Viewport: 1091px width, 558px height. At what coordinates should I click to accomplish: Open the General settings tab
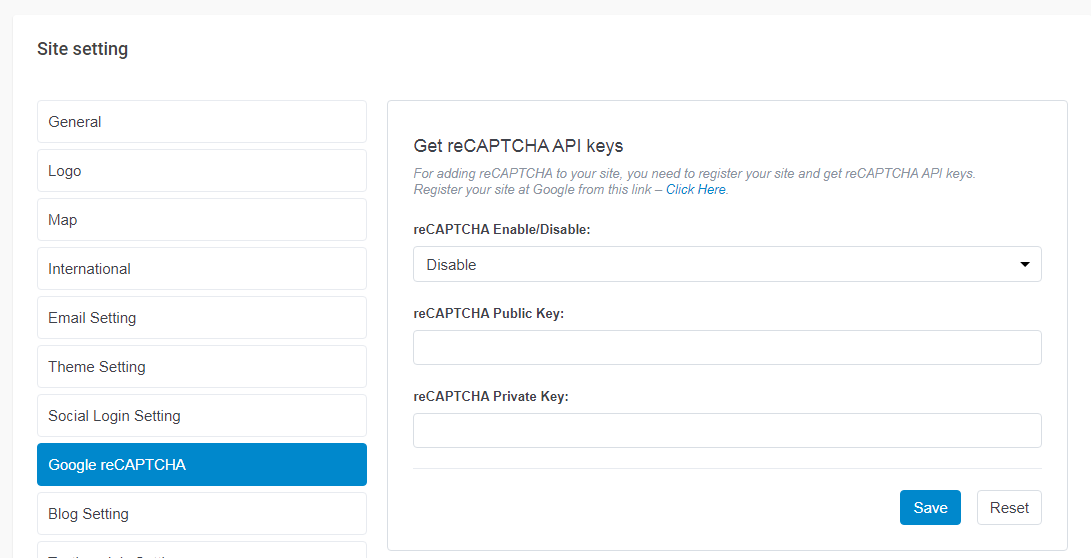pyautogui.click(x=201, y=122)
